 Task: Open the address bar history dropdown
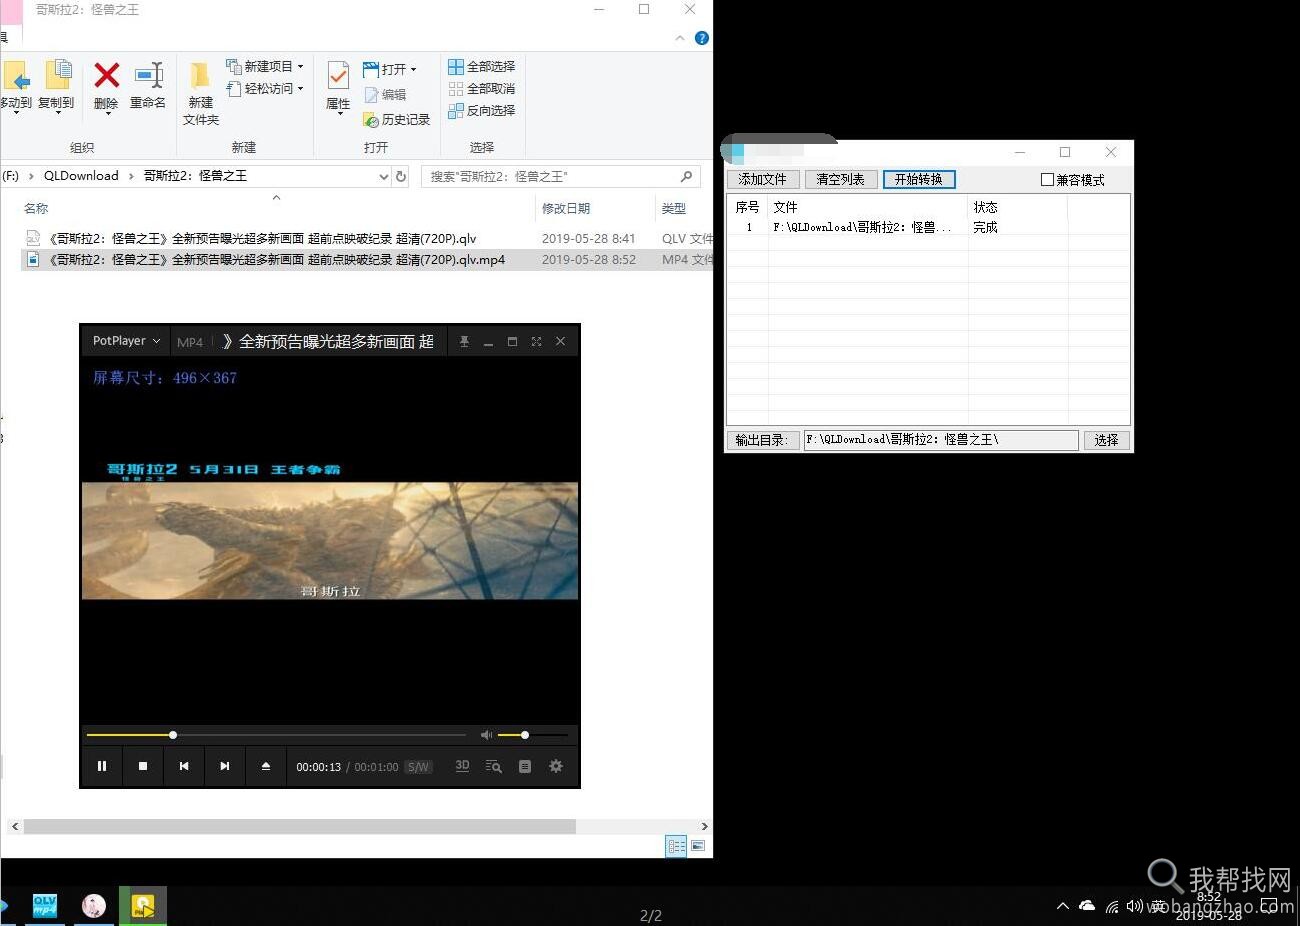tap(383, 176)
